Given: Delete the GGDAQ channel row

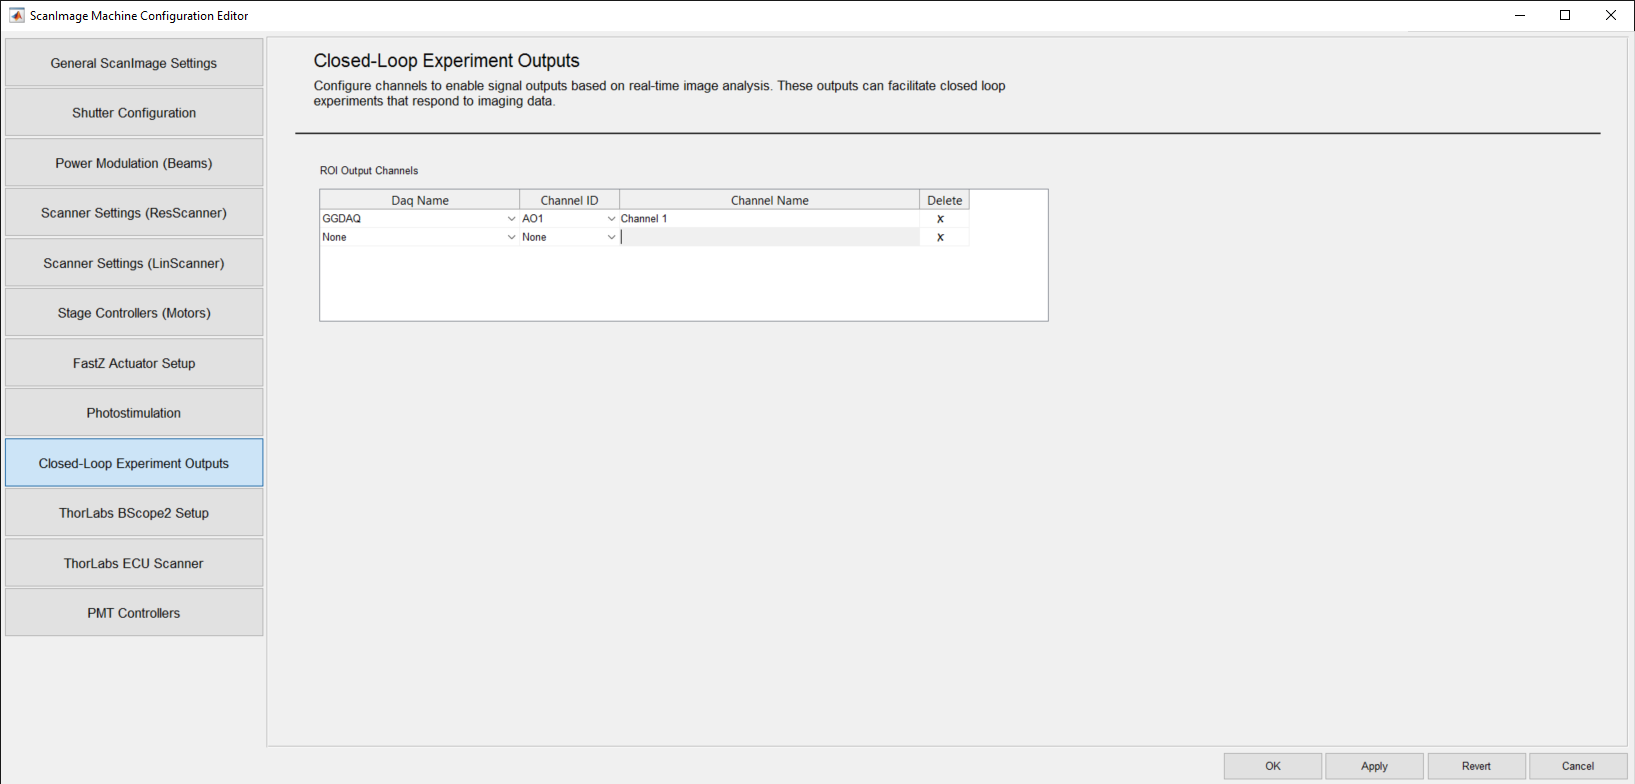Looking at the screenshot, I should [x=940, y=218].
